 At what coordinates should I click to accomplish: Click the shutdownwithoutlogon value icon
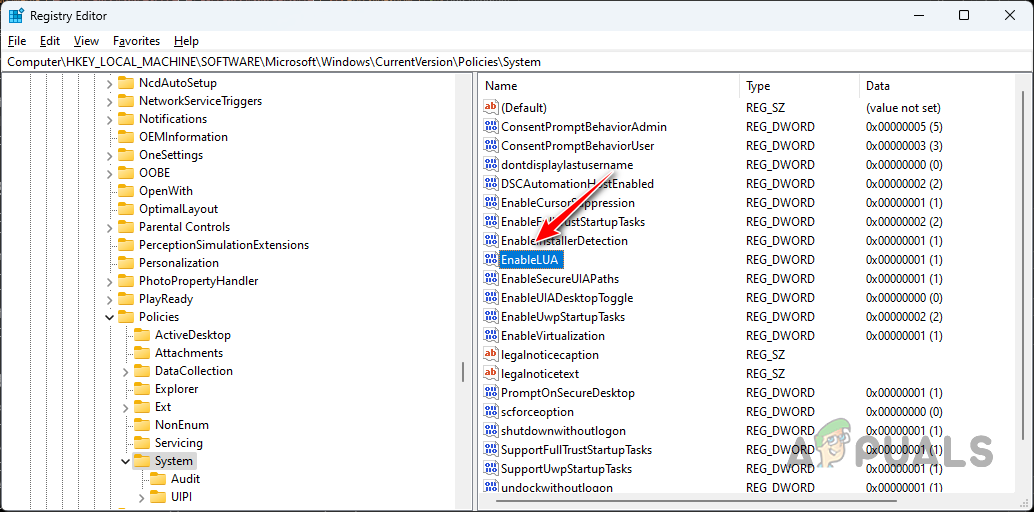[x=491, y=431]
